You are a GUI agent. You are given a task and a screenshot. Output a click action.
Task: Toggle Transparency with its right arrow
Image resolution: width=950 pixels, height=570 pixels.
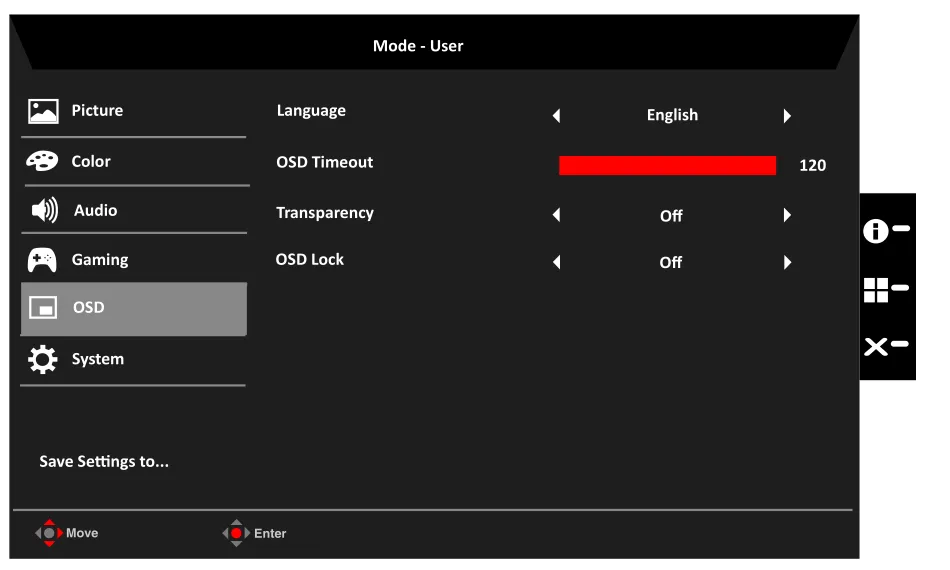(787, 215)
